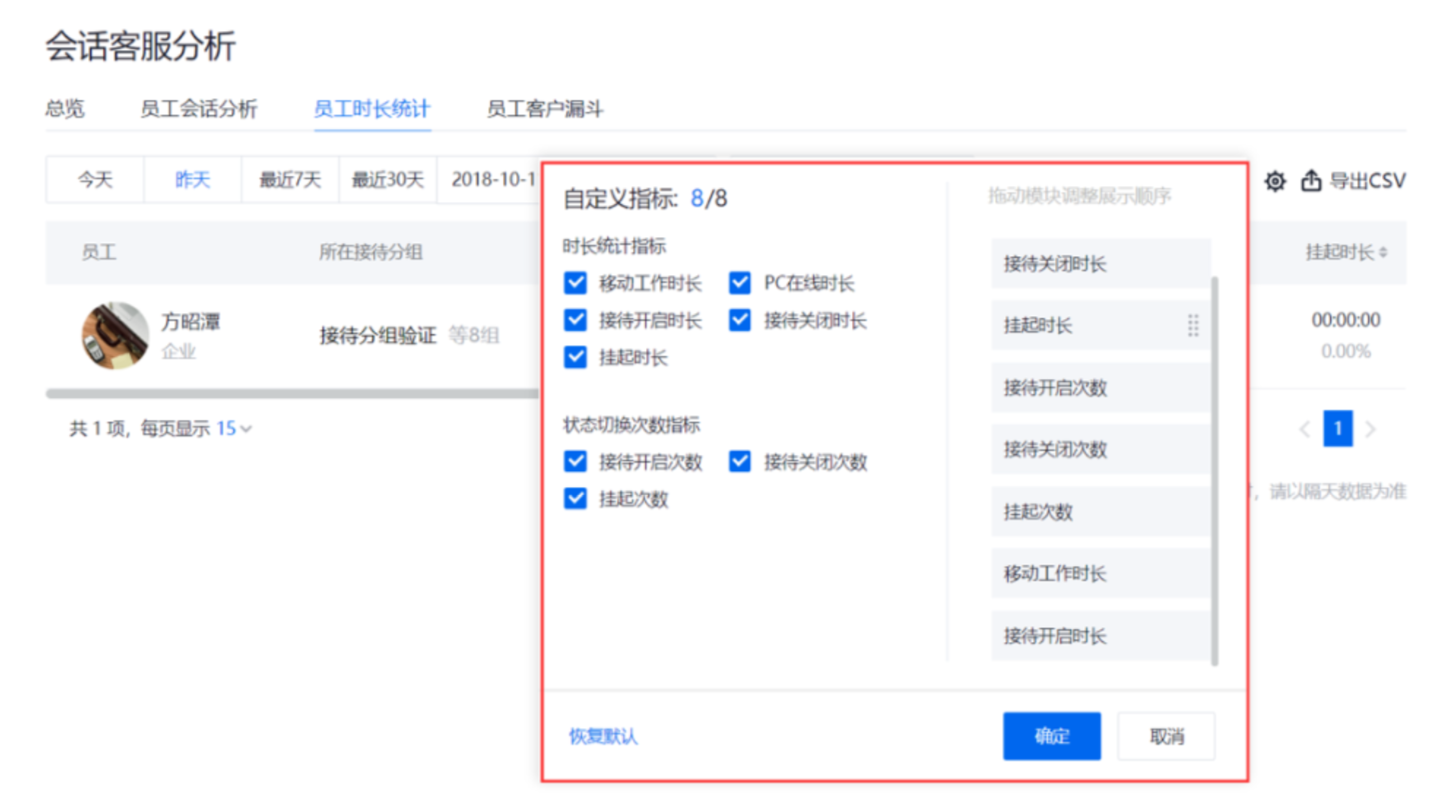Click the table horizontal scrollbar
1448x802 pixels.
[x=292, y=393]
